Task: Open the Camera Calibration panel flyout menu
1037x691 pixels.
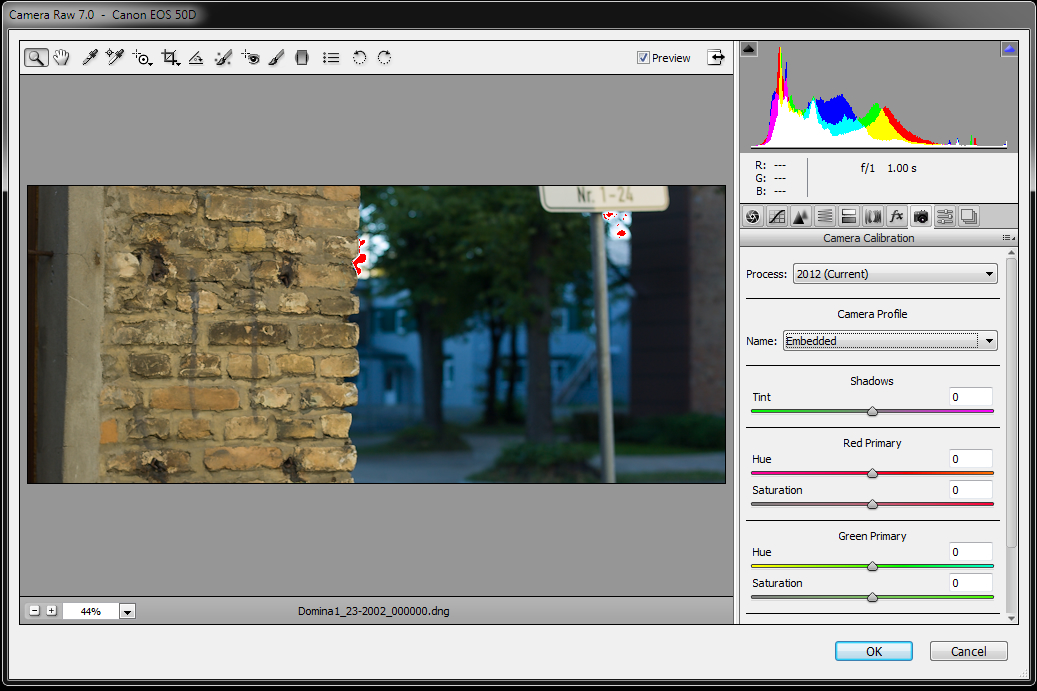Action: [1009, 237]
